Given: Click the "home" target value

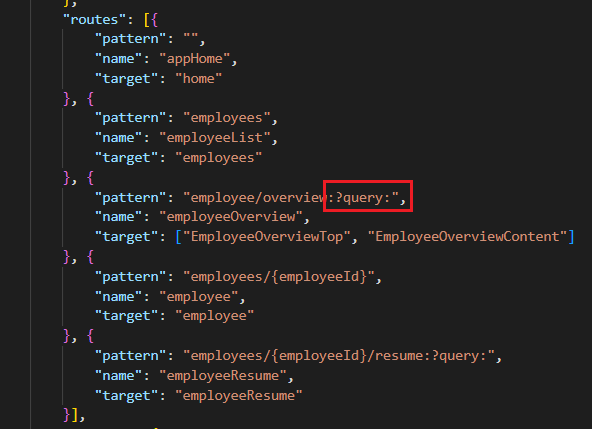Looking at the screenshot, I should point(199,79).
